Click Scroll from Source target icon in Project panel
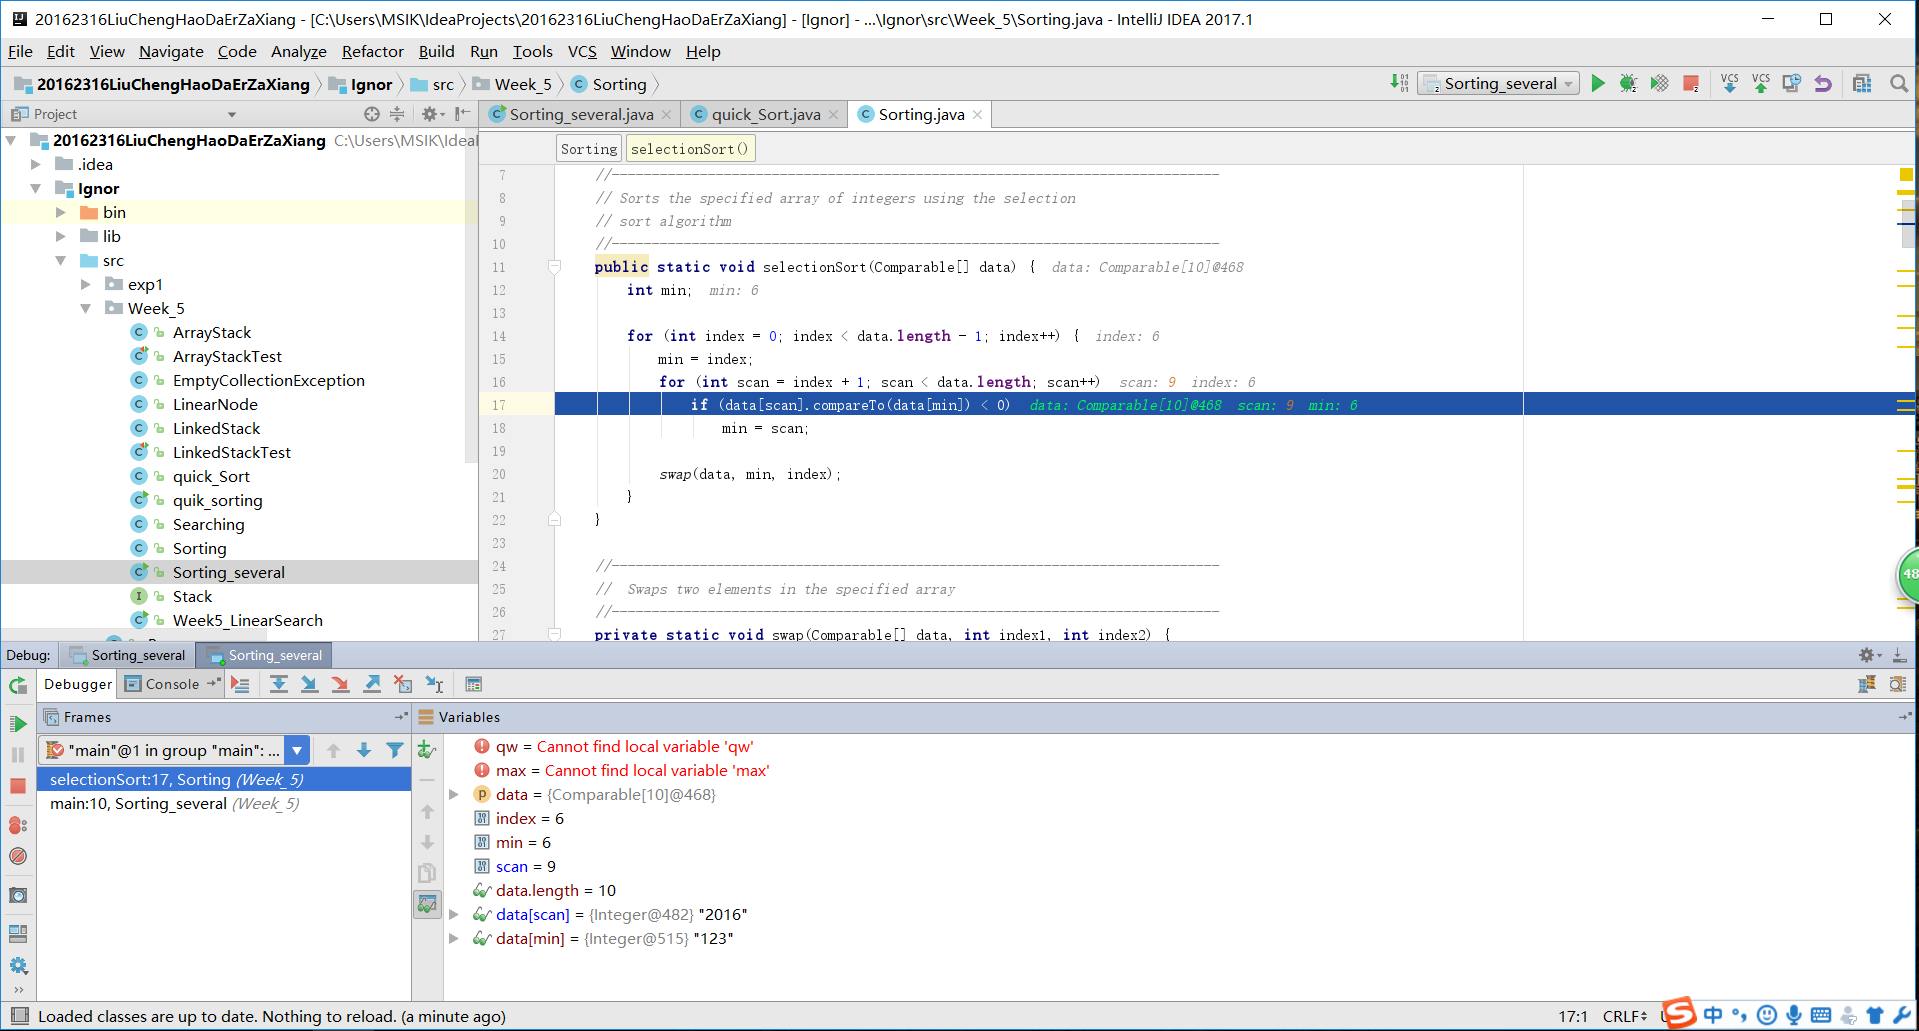Image resolution: width=1919 pixels, height=1031 pixels. click(x=372, y=114)
